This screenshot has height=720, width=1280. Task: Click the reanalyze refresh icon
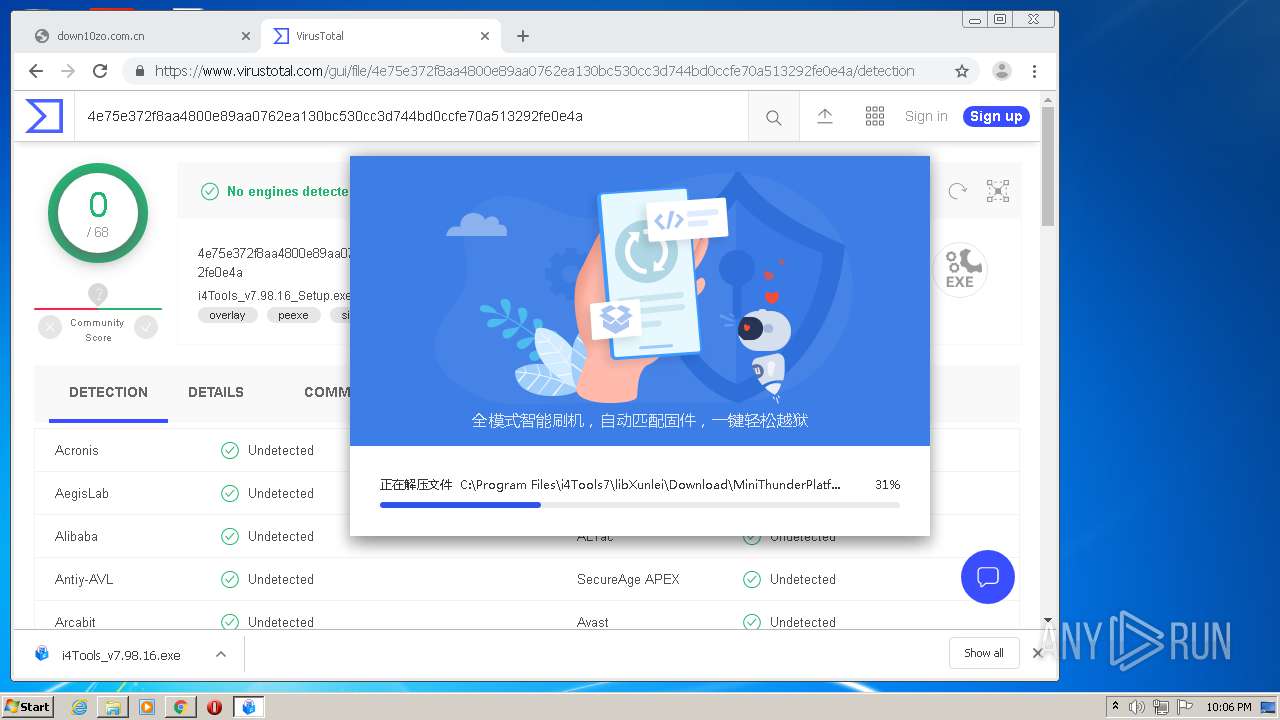pyautogui.click(x=957, y=191)
